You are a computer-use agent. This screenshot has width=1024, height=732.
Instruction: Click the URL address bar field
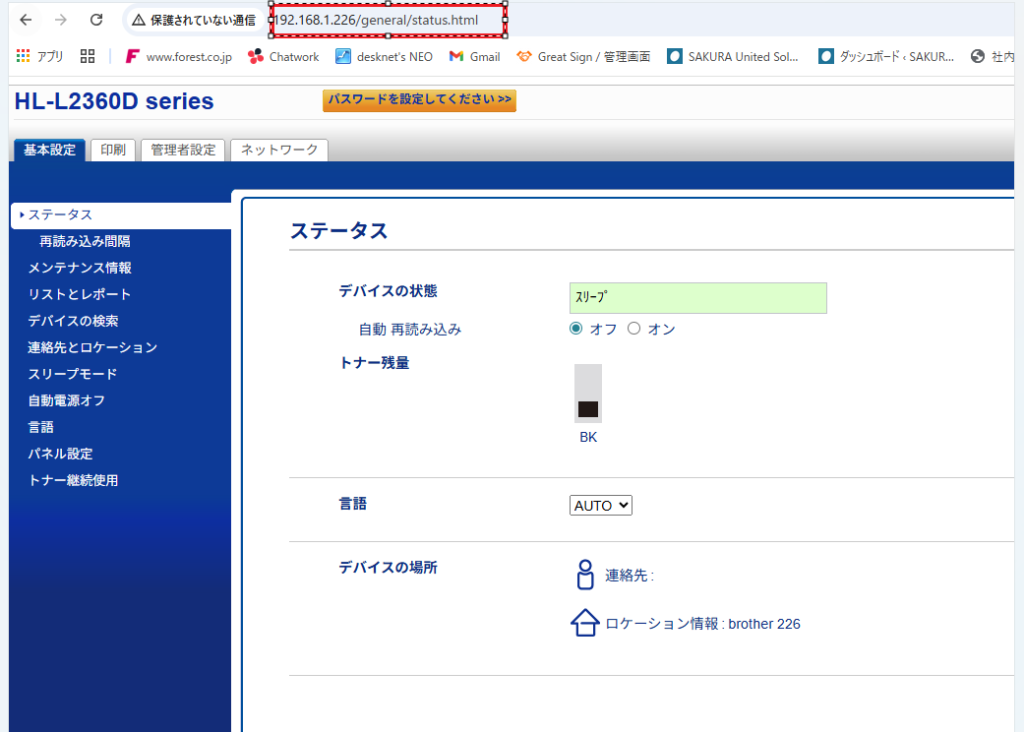click(388, 20)
